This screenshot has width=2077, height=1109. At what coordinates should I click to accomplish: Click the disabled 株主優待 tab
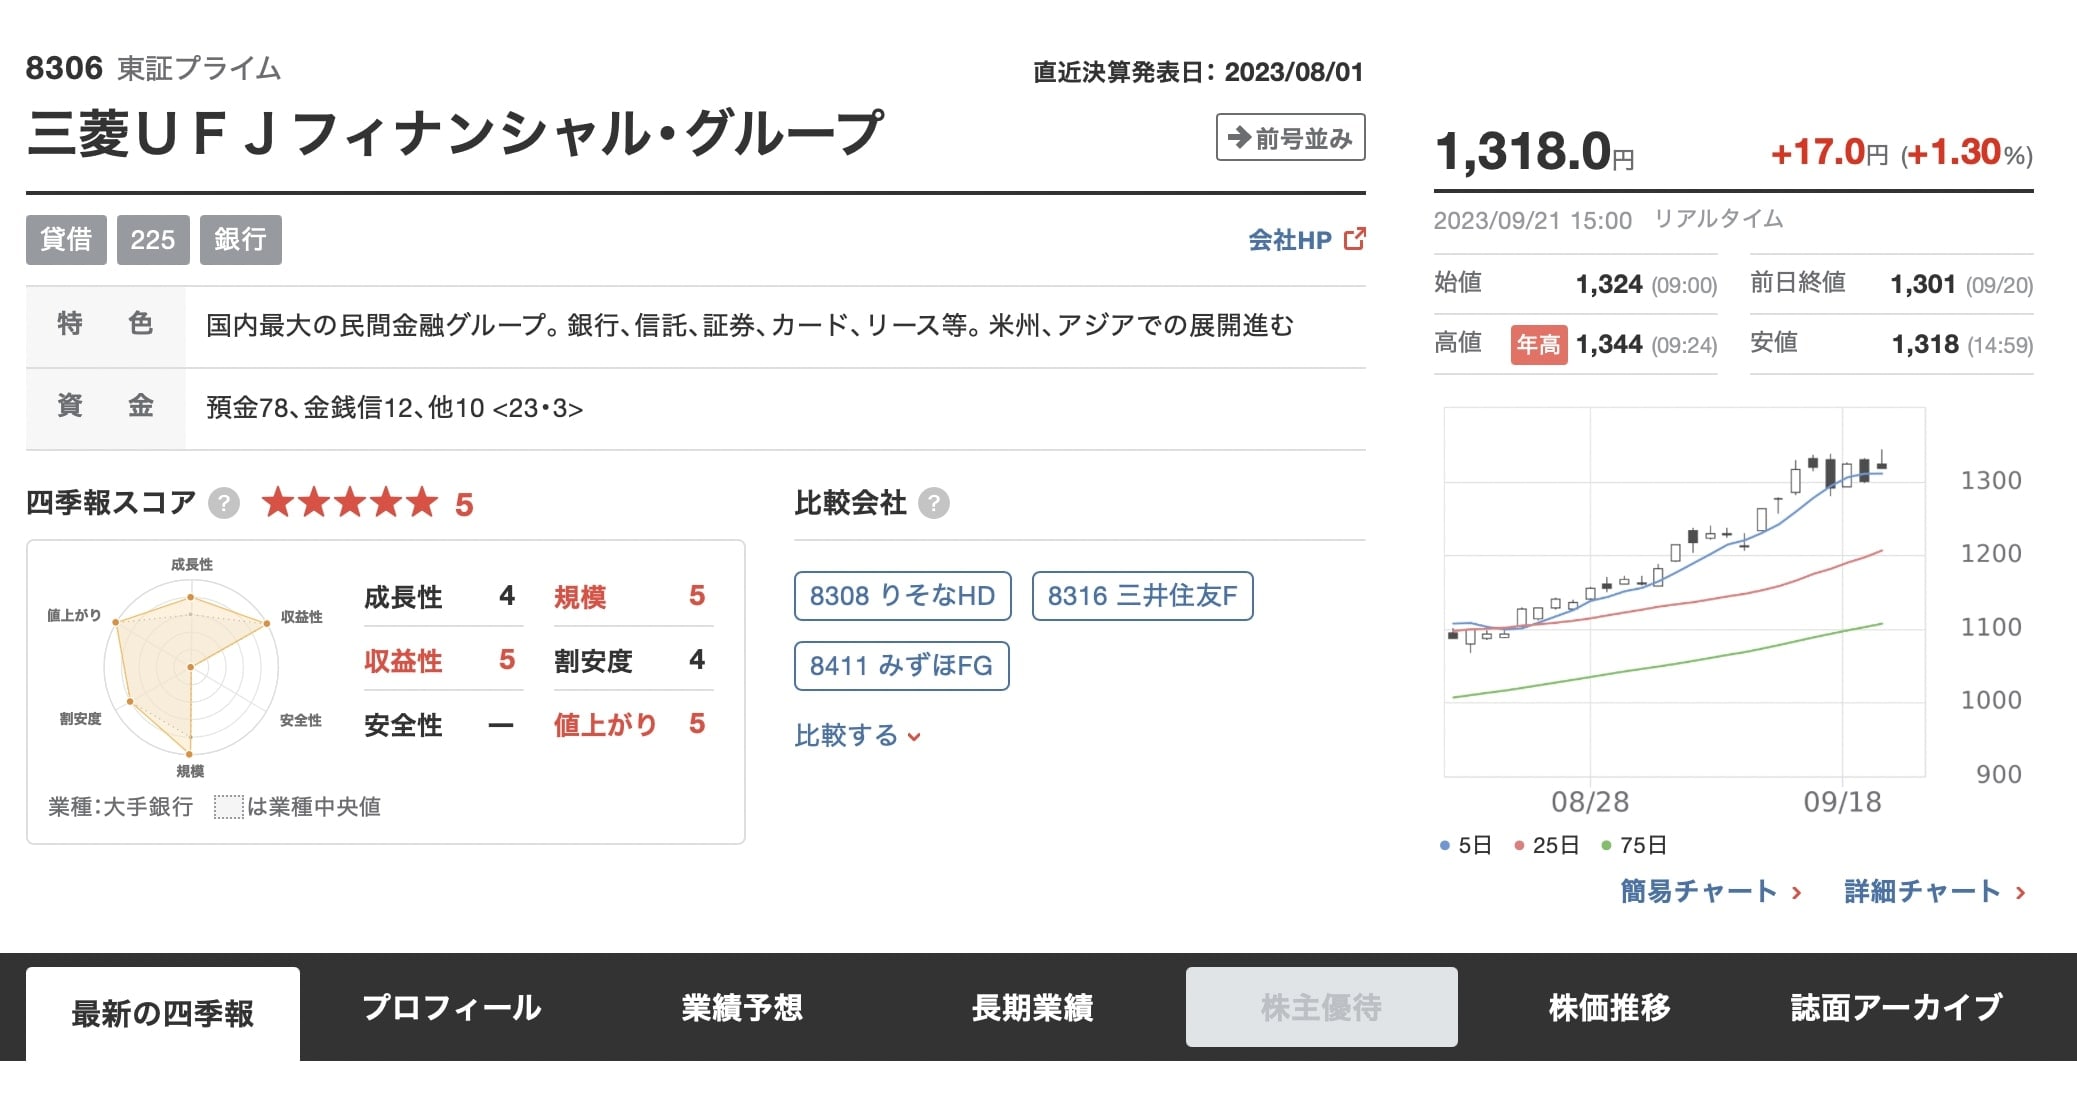1322,1007
